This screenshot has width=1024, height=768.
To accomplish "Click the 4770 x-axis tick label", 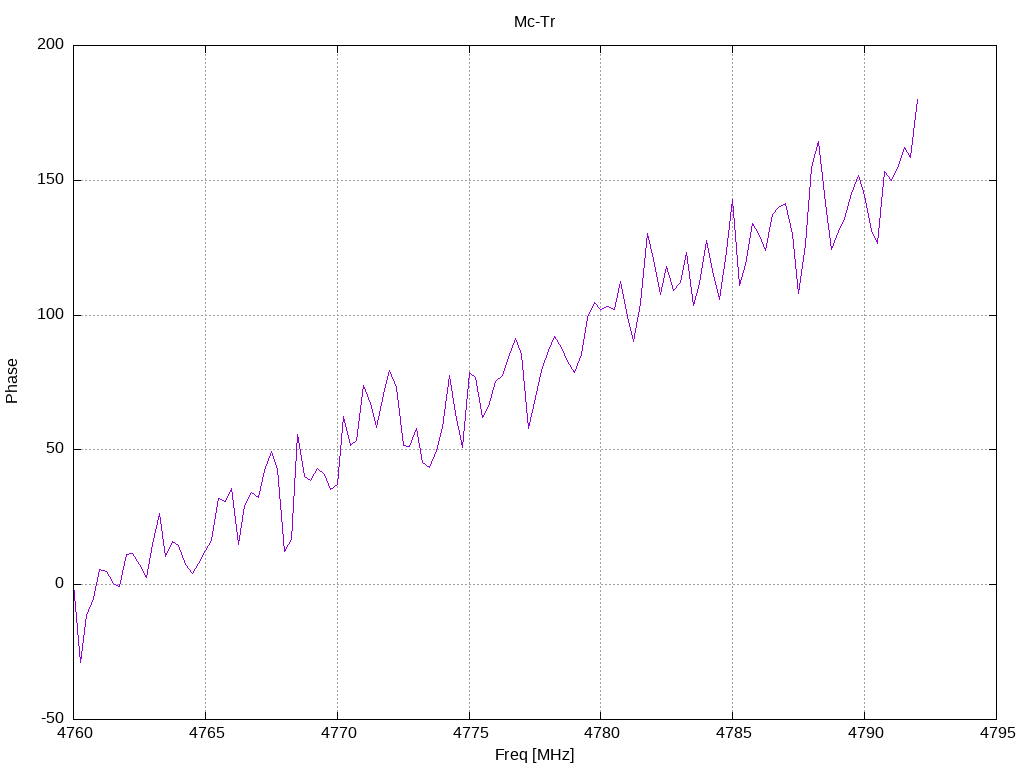I will pyautogui.click(x=338, y=733).
